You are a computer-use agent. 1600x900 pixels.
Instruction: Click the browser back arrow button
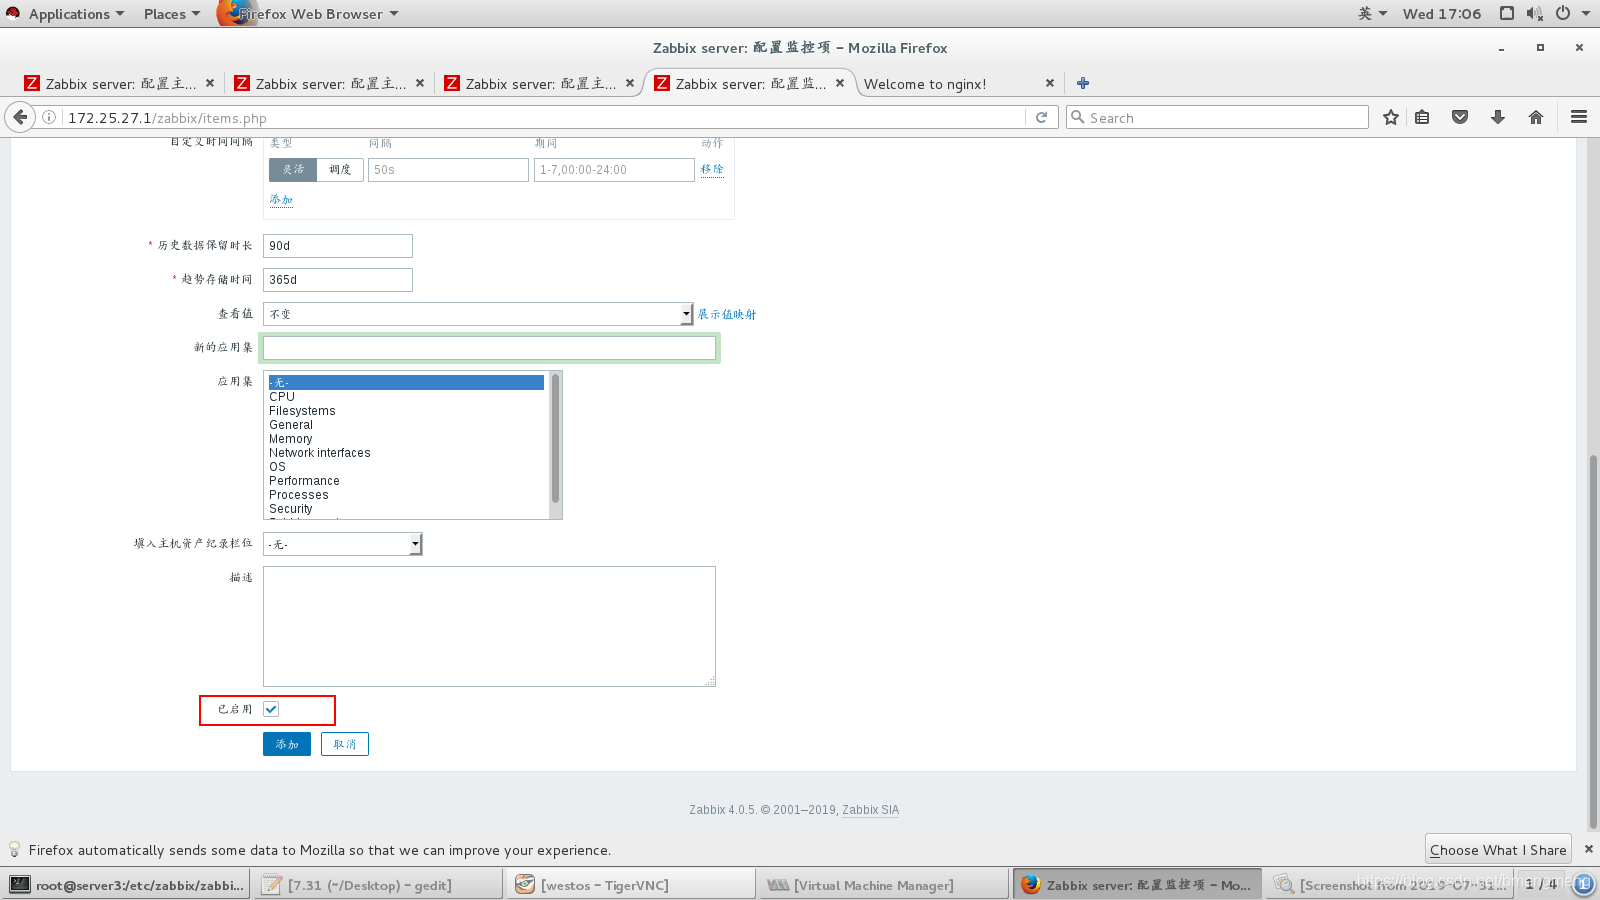click(20, 117)
